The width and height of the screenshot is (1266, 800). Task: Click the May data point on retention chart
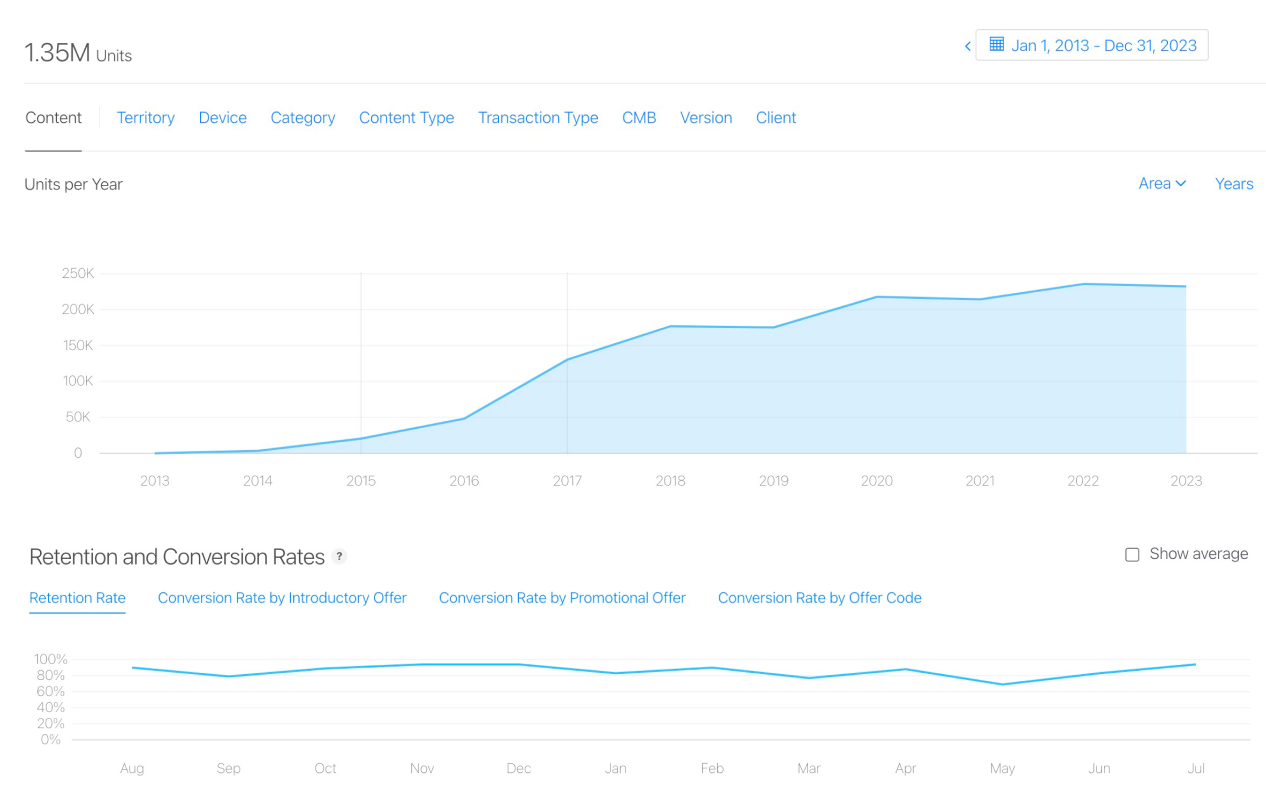click(1002, 684)
